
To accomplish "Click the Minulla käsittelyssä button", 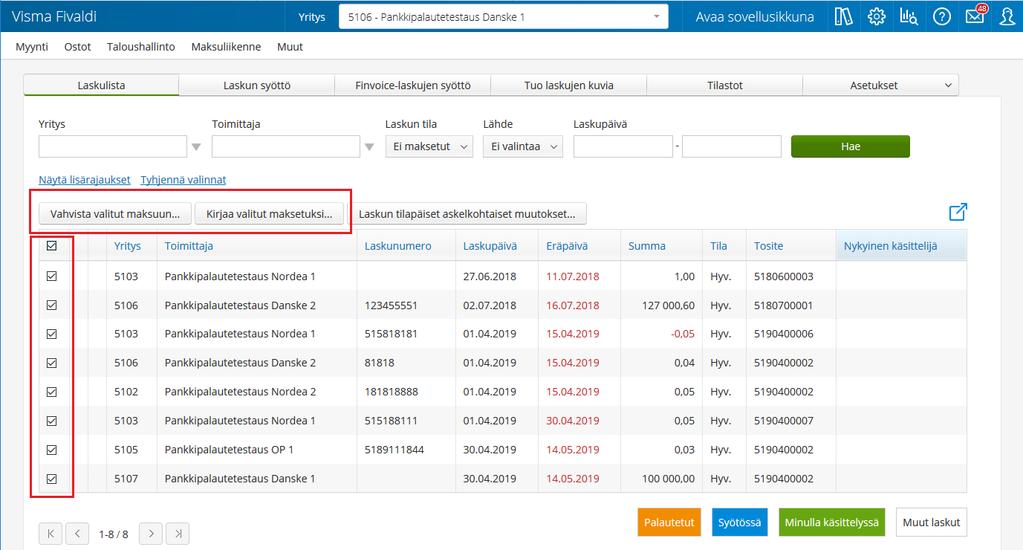I will tap(832, 523).
